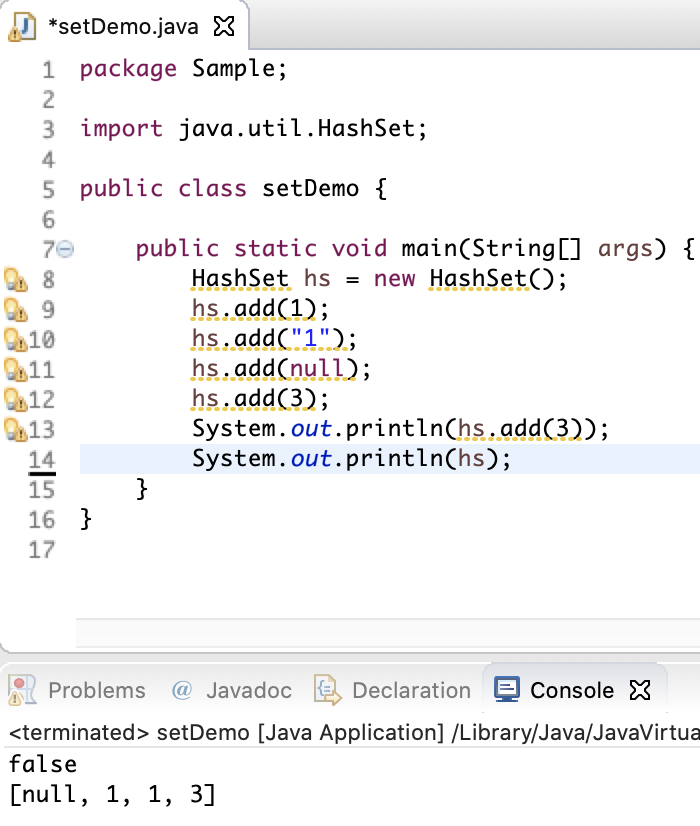This screenshot has height=826, width=700.
Task: Click 'package' keyword on line 1
Action: pos(128,70)
